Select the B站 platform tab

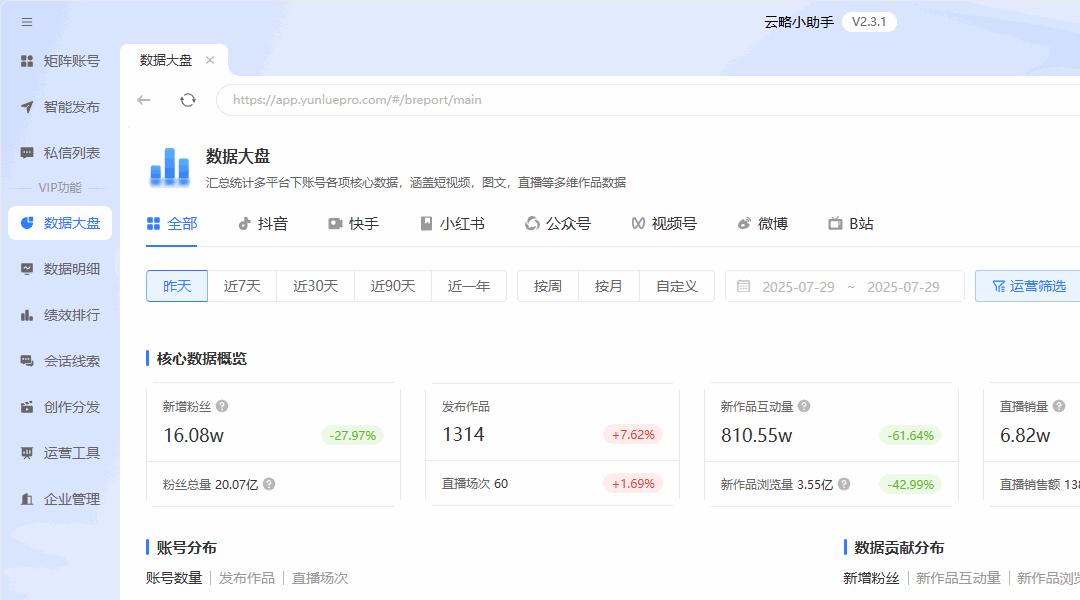click(851, 224)
